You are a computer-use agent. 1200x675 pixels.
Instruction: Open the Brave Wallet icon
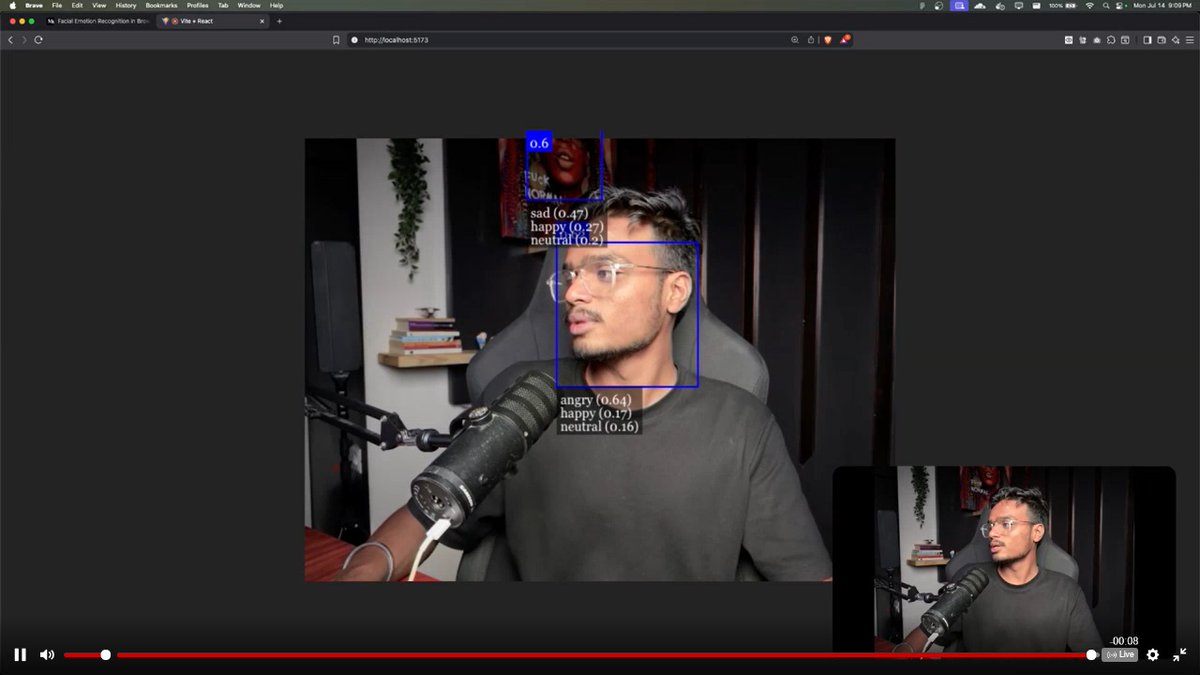[1162, 40]
